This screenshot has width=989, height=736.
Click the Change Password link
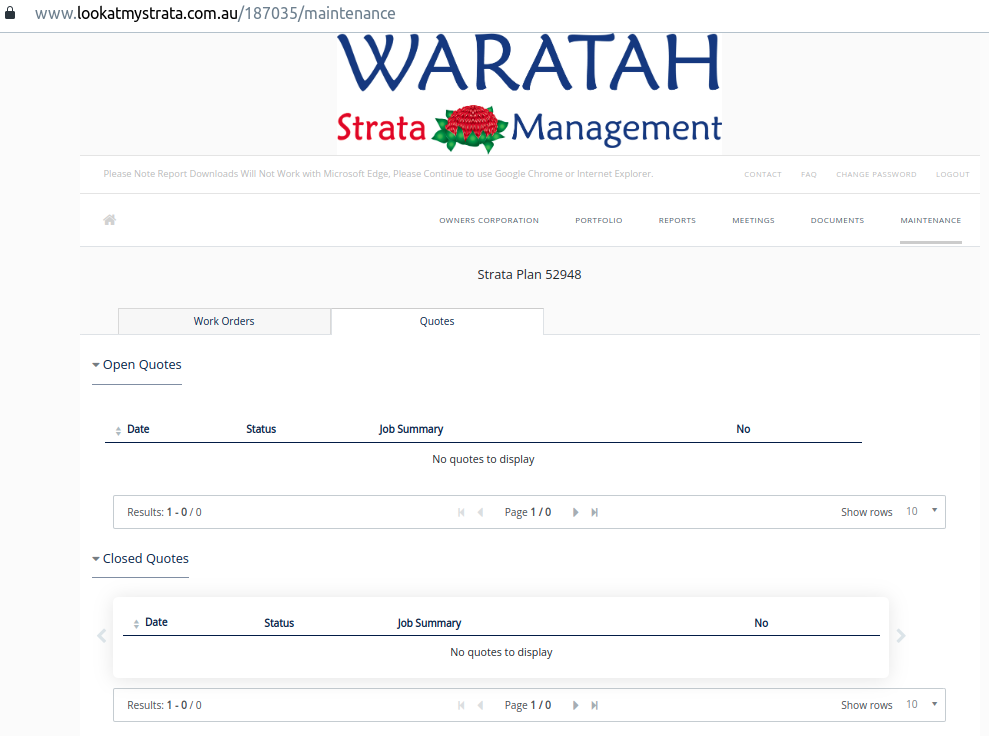point(876,174)
